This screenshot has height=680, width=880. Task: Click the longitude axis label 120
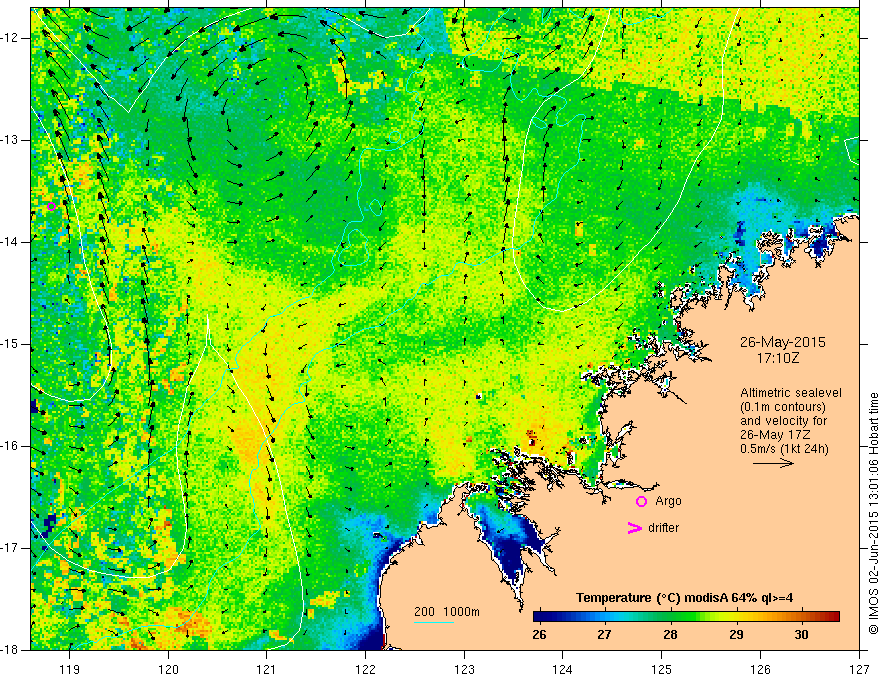coord(168,669)
